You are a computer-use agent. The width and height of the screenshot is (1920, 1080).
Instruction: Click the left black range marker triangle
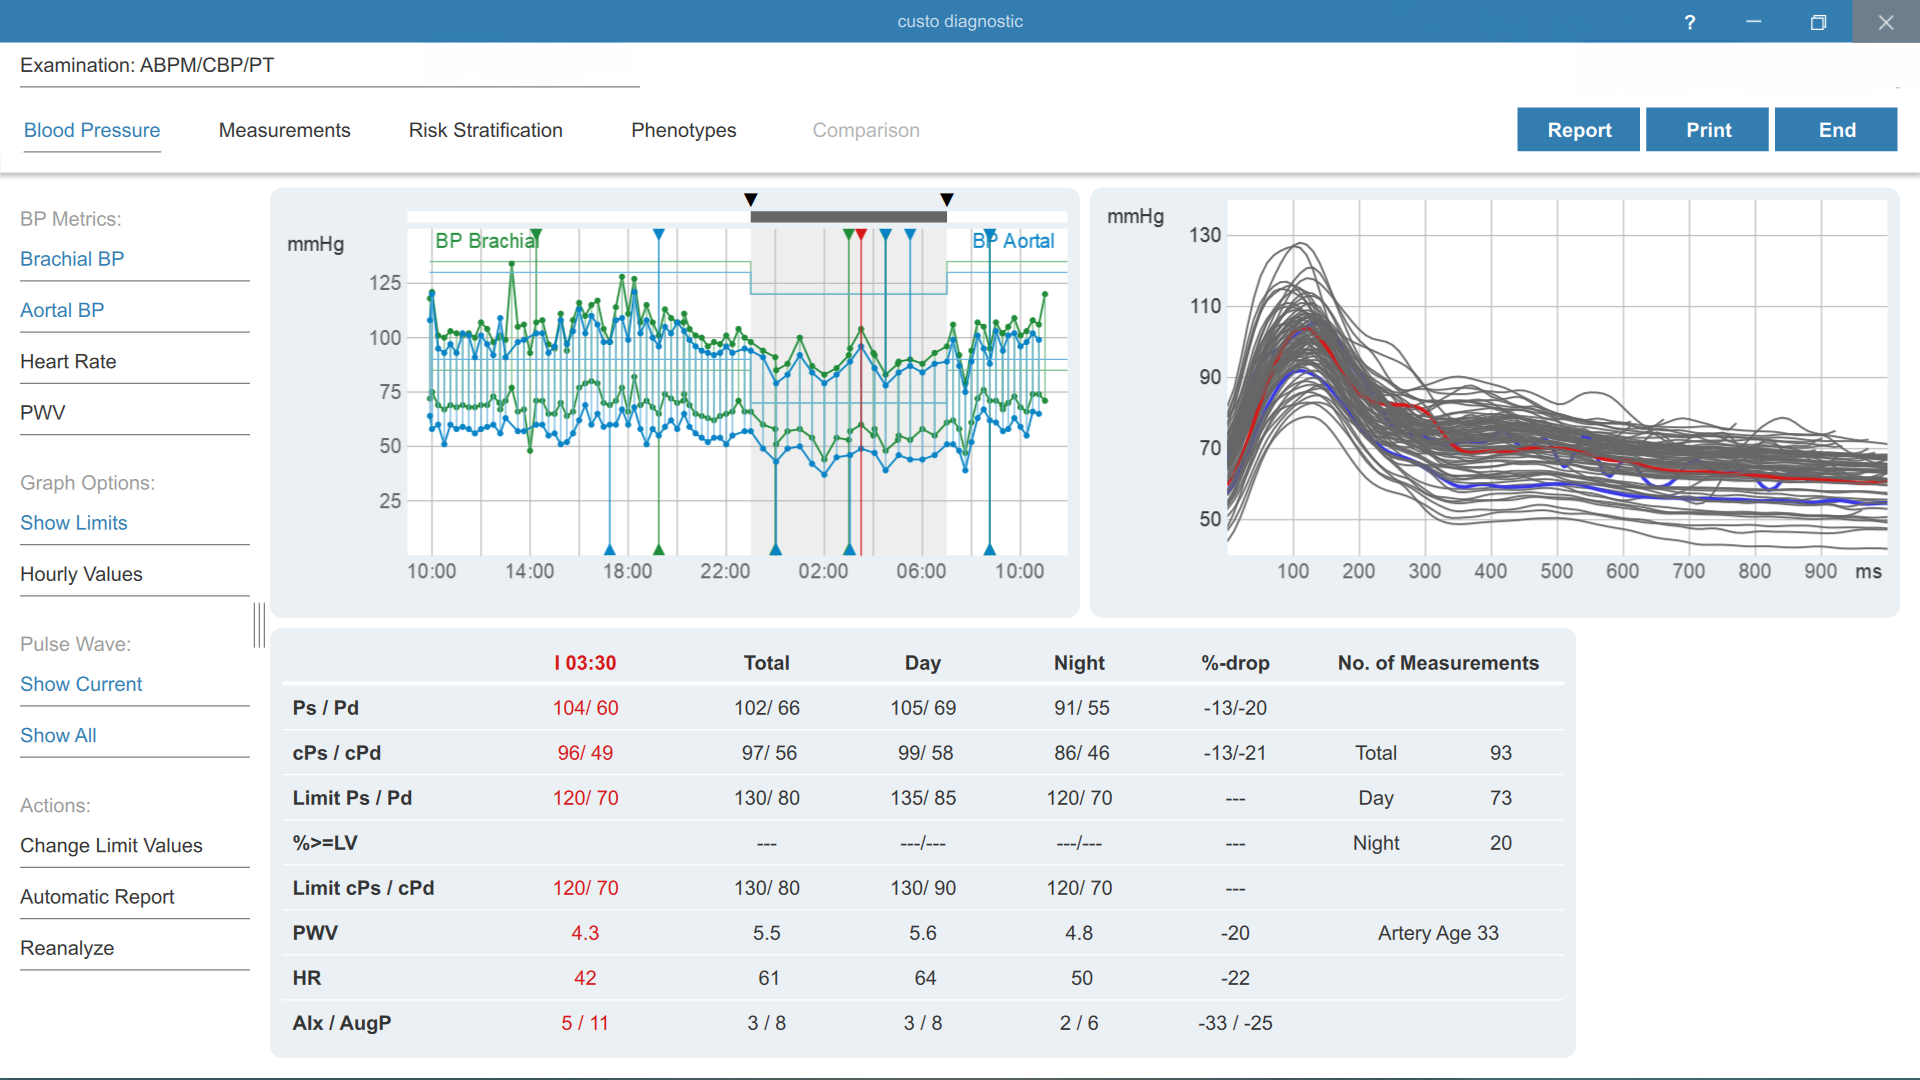pyautogui.click(x=751, y=200)
